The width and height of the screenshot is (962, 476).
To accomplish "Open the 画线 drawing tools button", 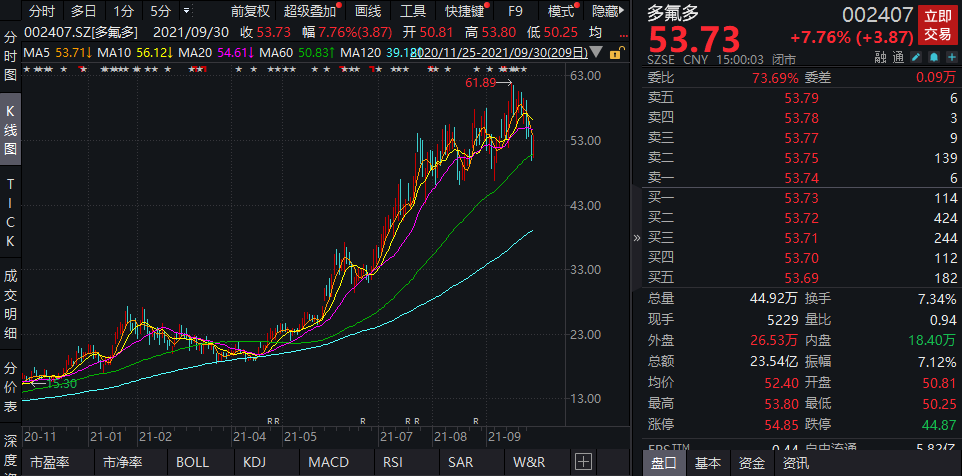I will click(x=368, y=12).
